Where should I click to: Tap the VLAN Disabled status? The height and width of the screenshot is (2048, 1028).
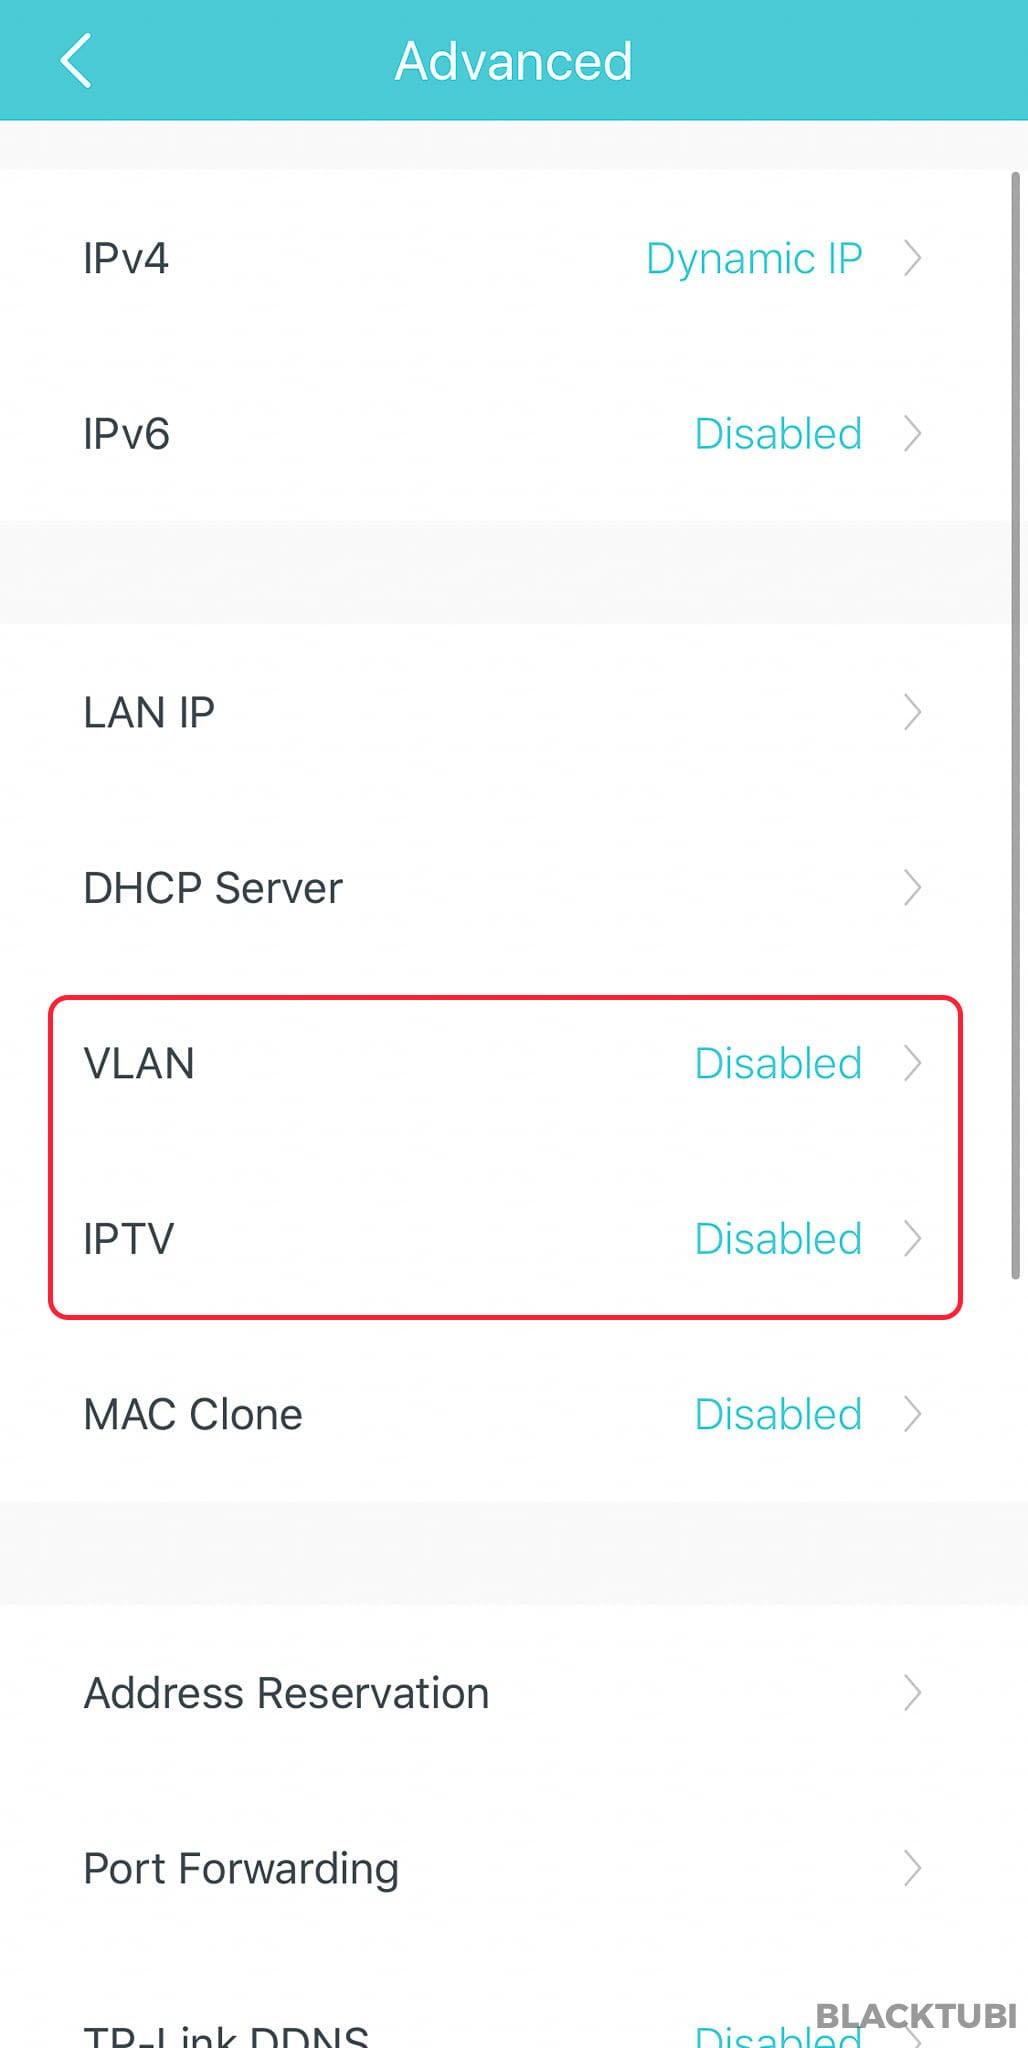click(x=778, y=1063)
